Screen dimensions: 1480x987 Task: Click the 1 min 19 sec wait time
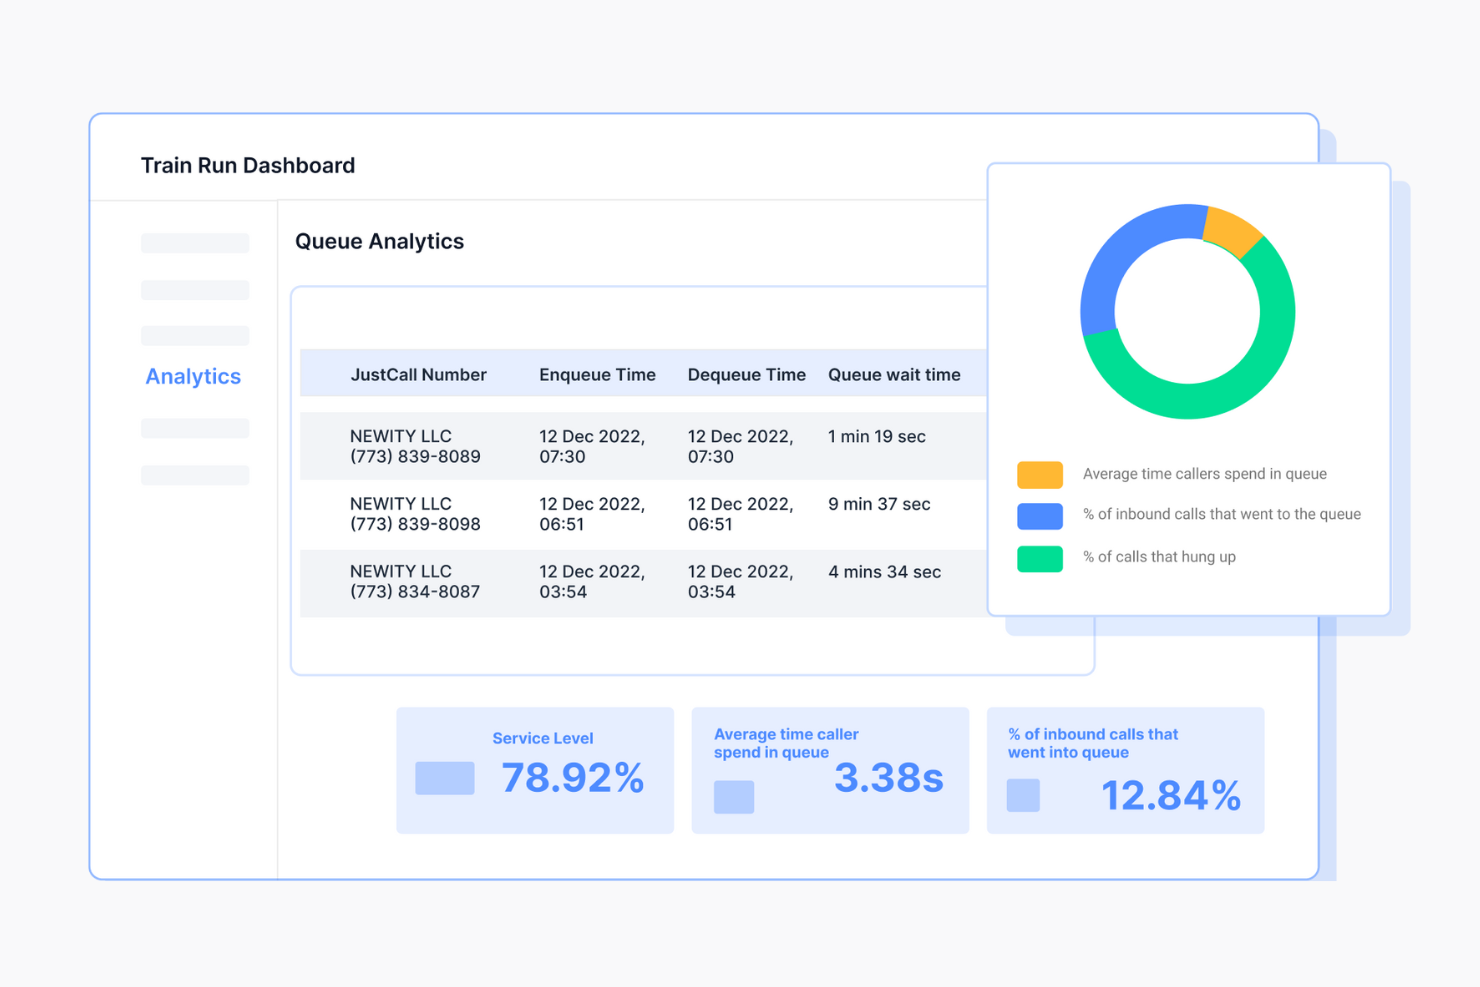pos(877,436)
